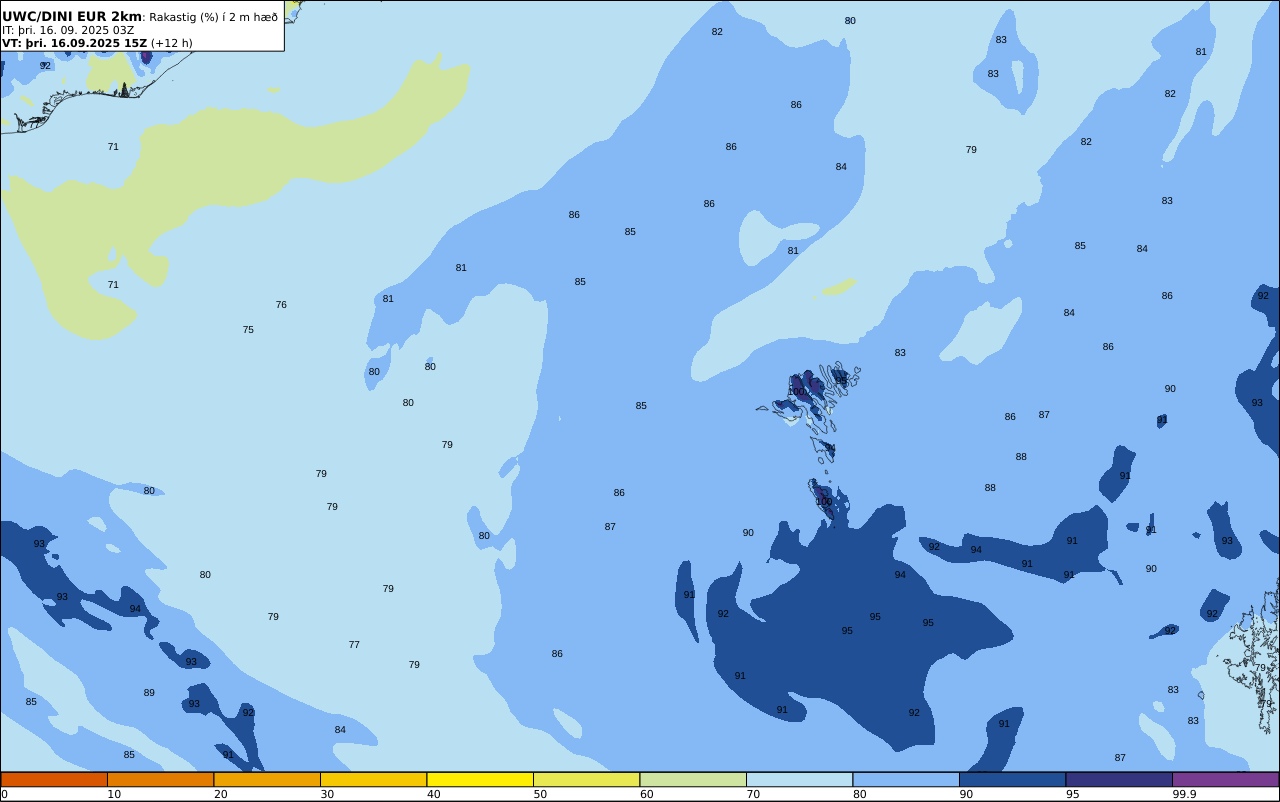The width and height of the screenshot is (1280, 802).
Task: Click the map humidity value "76"
Action: 281,305
